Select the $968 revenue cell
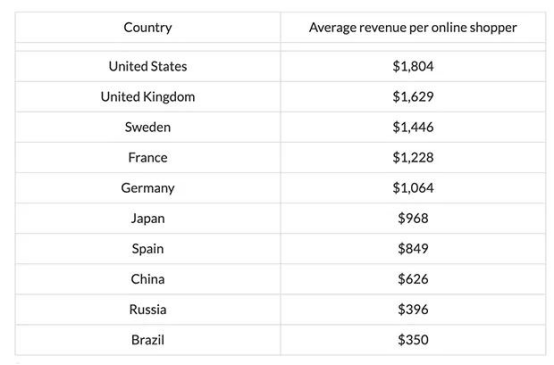Viewport: 554px width, 365px height. pyautogui.click(x=413, y=218)
